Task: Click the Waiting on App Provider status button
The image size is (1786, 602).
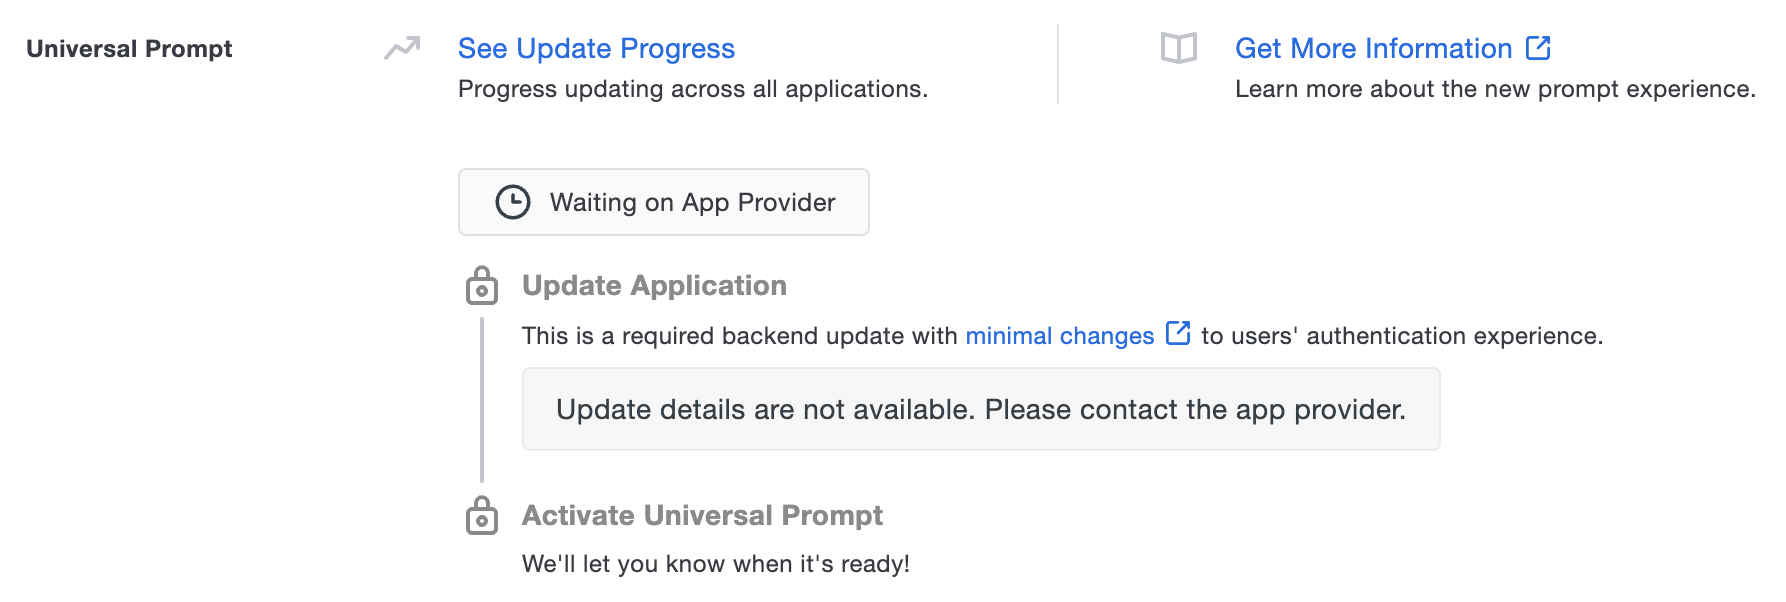Action: (x=663, y=202)
